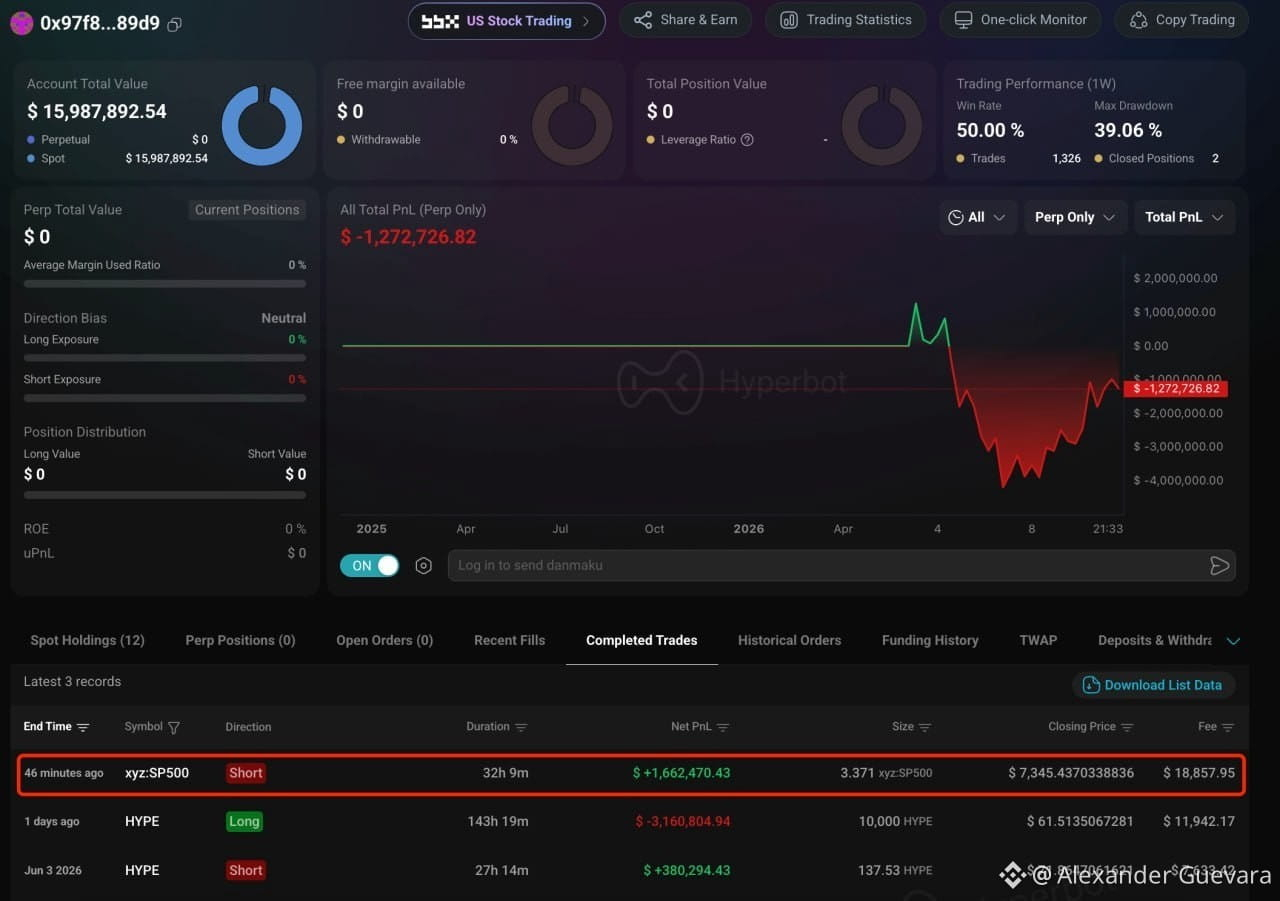
Task: Switch to Open Orders (0) tab
Action: pyautogui.click(x=384, y=640)
